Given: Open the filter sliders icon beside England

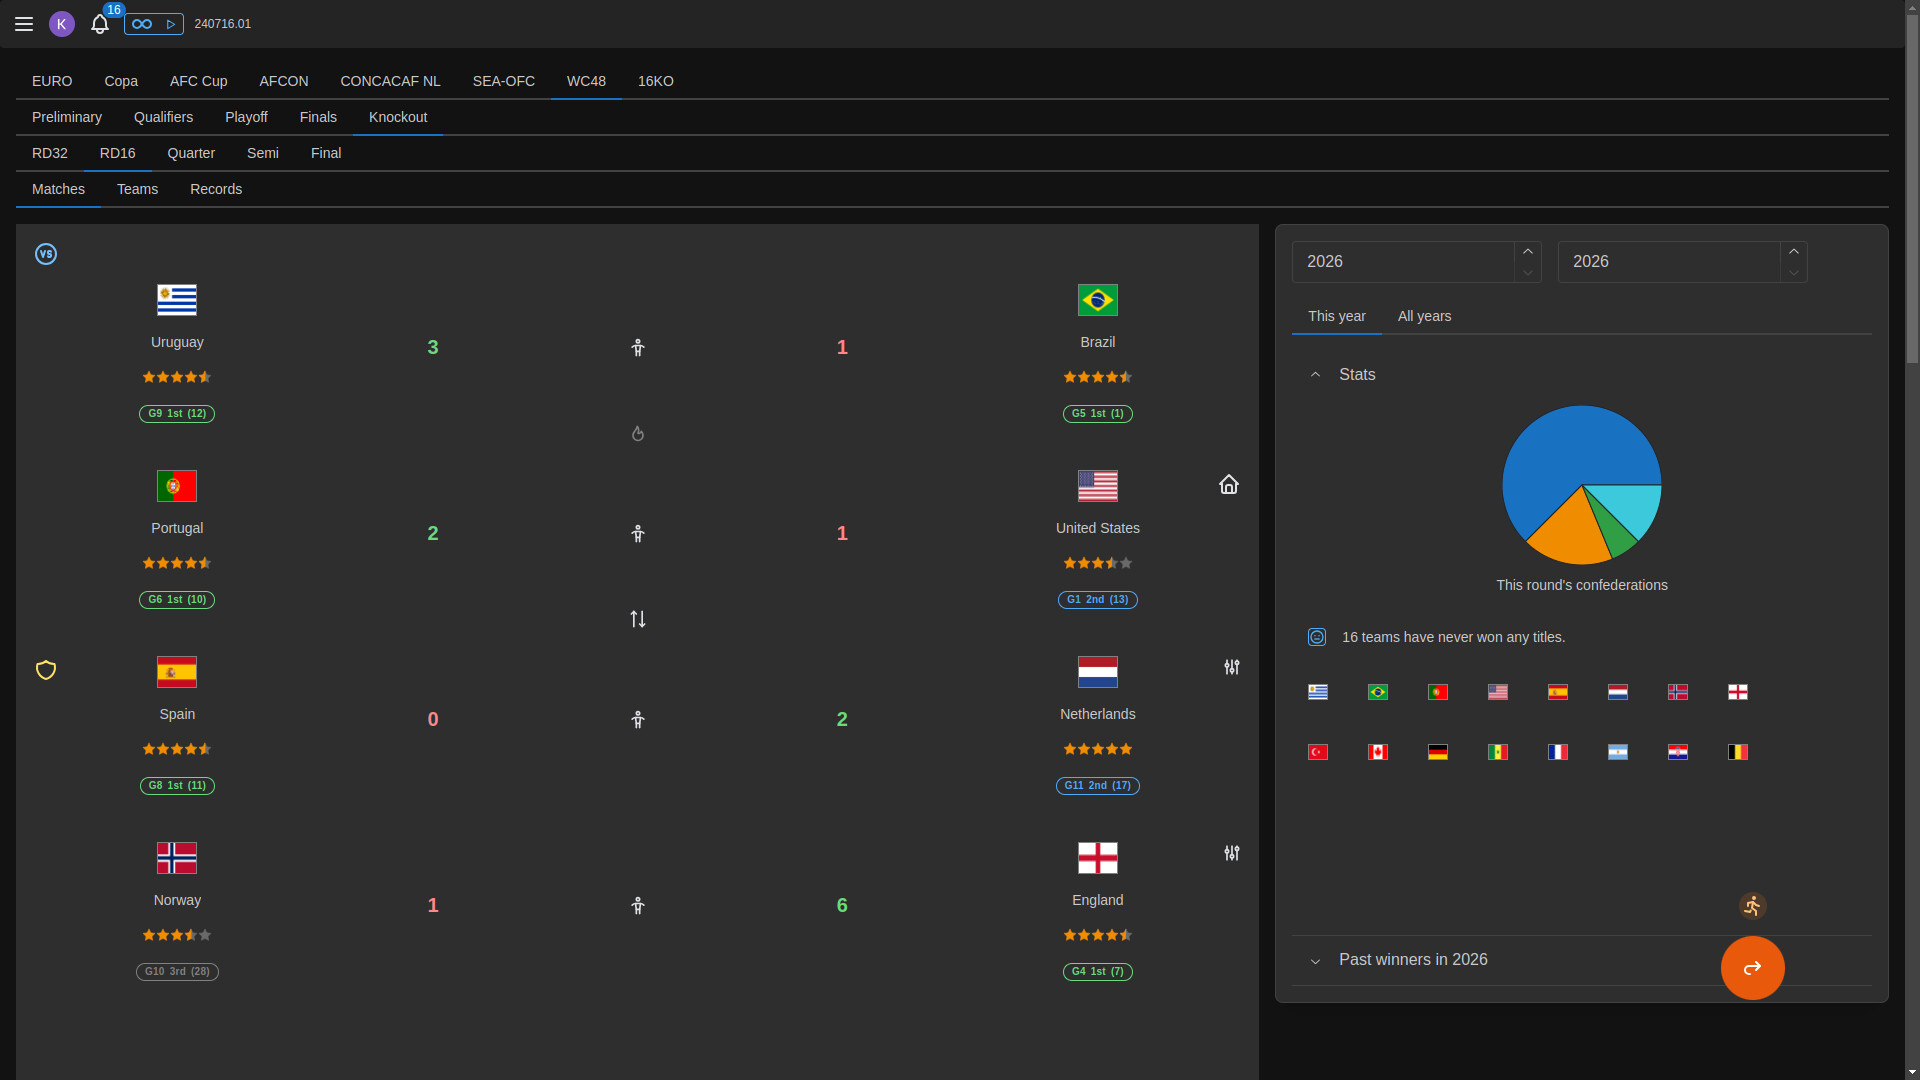Looking at the screenshot, I should [1231, 853].
